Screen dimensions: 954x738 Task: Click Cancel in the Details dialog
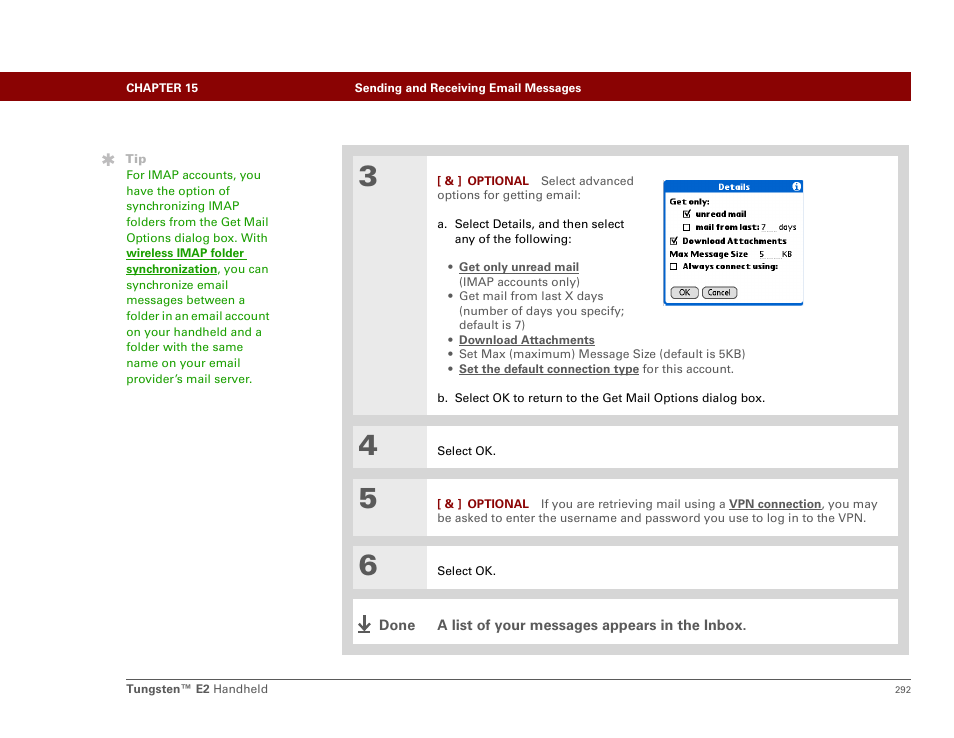[719, 293]
